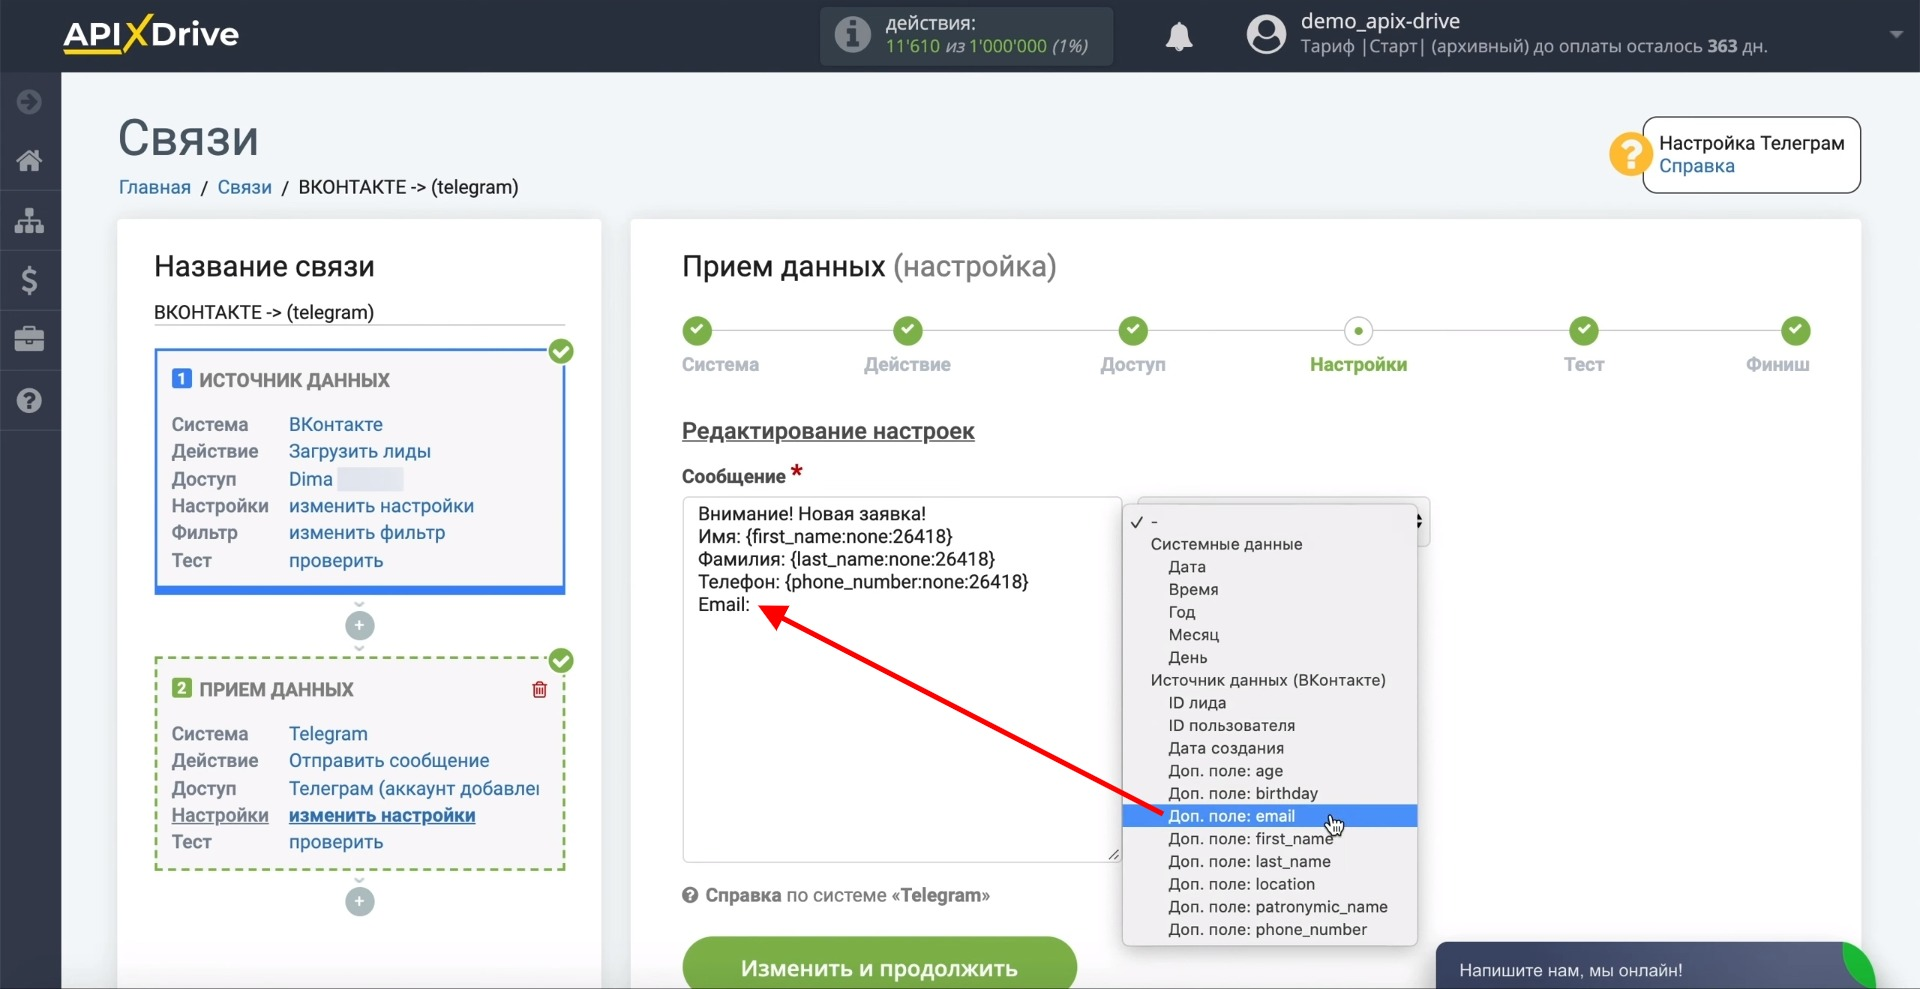Go to Главная breadcrumb
The height and width of the screenshot is (989, 1920).
click(x=154, y=187)
